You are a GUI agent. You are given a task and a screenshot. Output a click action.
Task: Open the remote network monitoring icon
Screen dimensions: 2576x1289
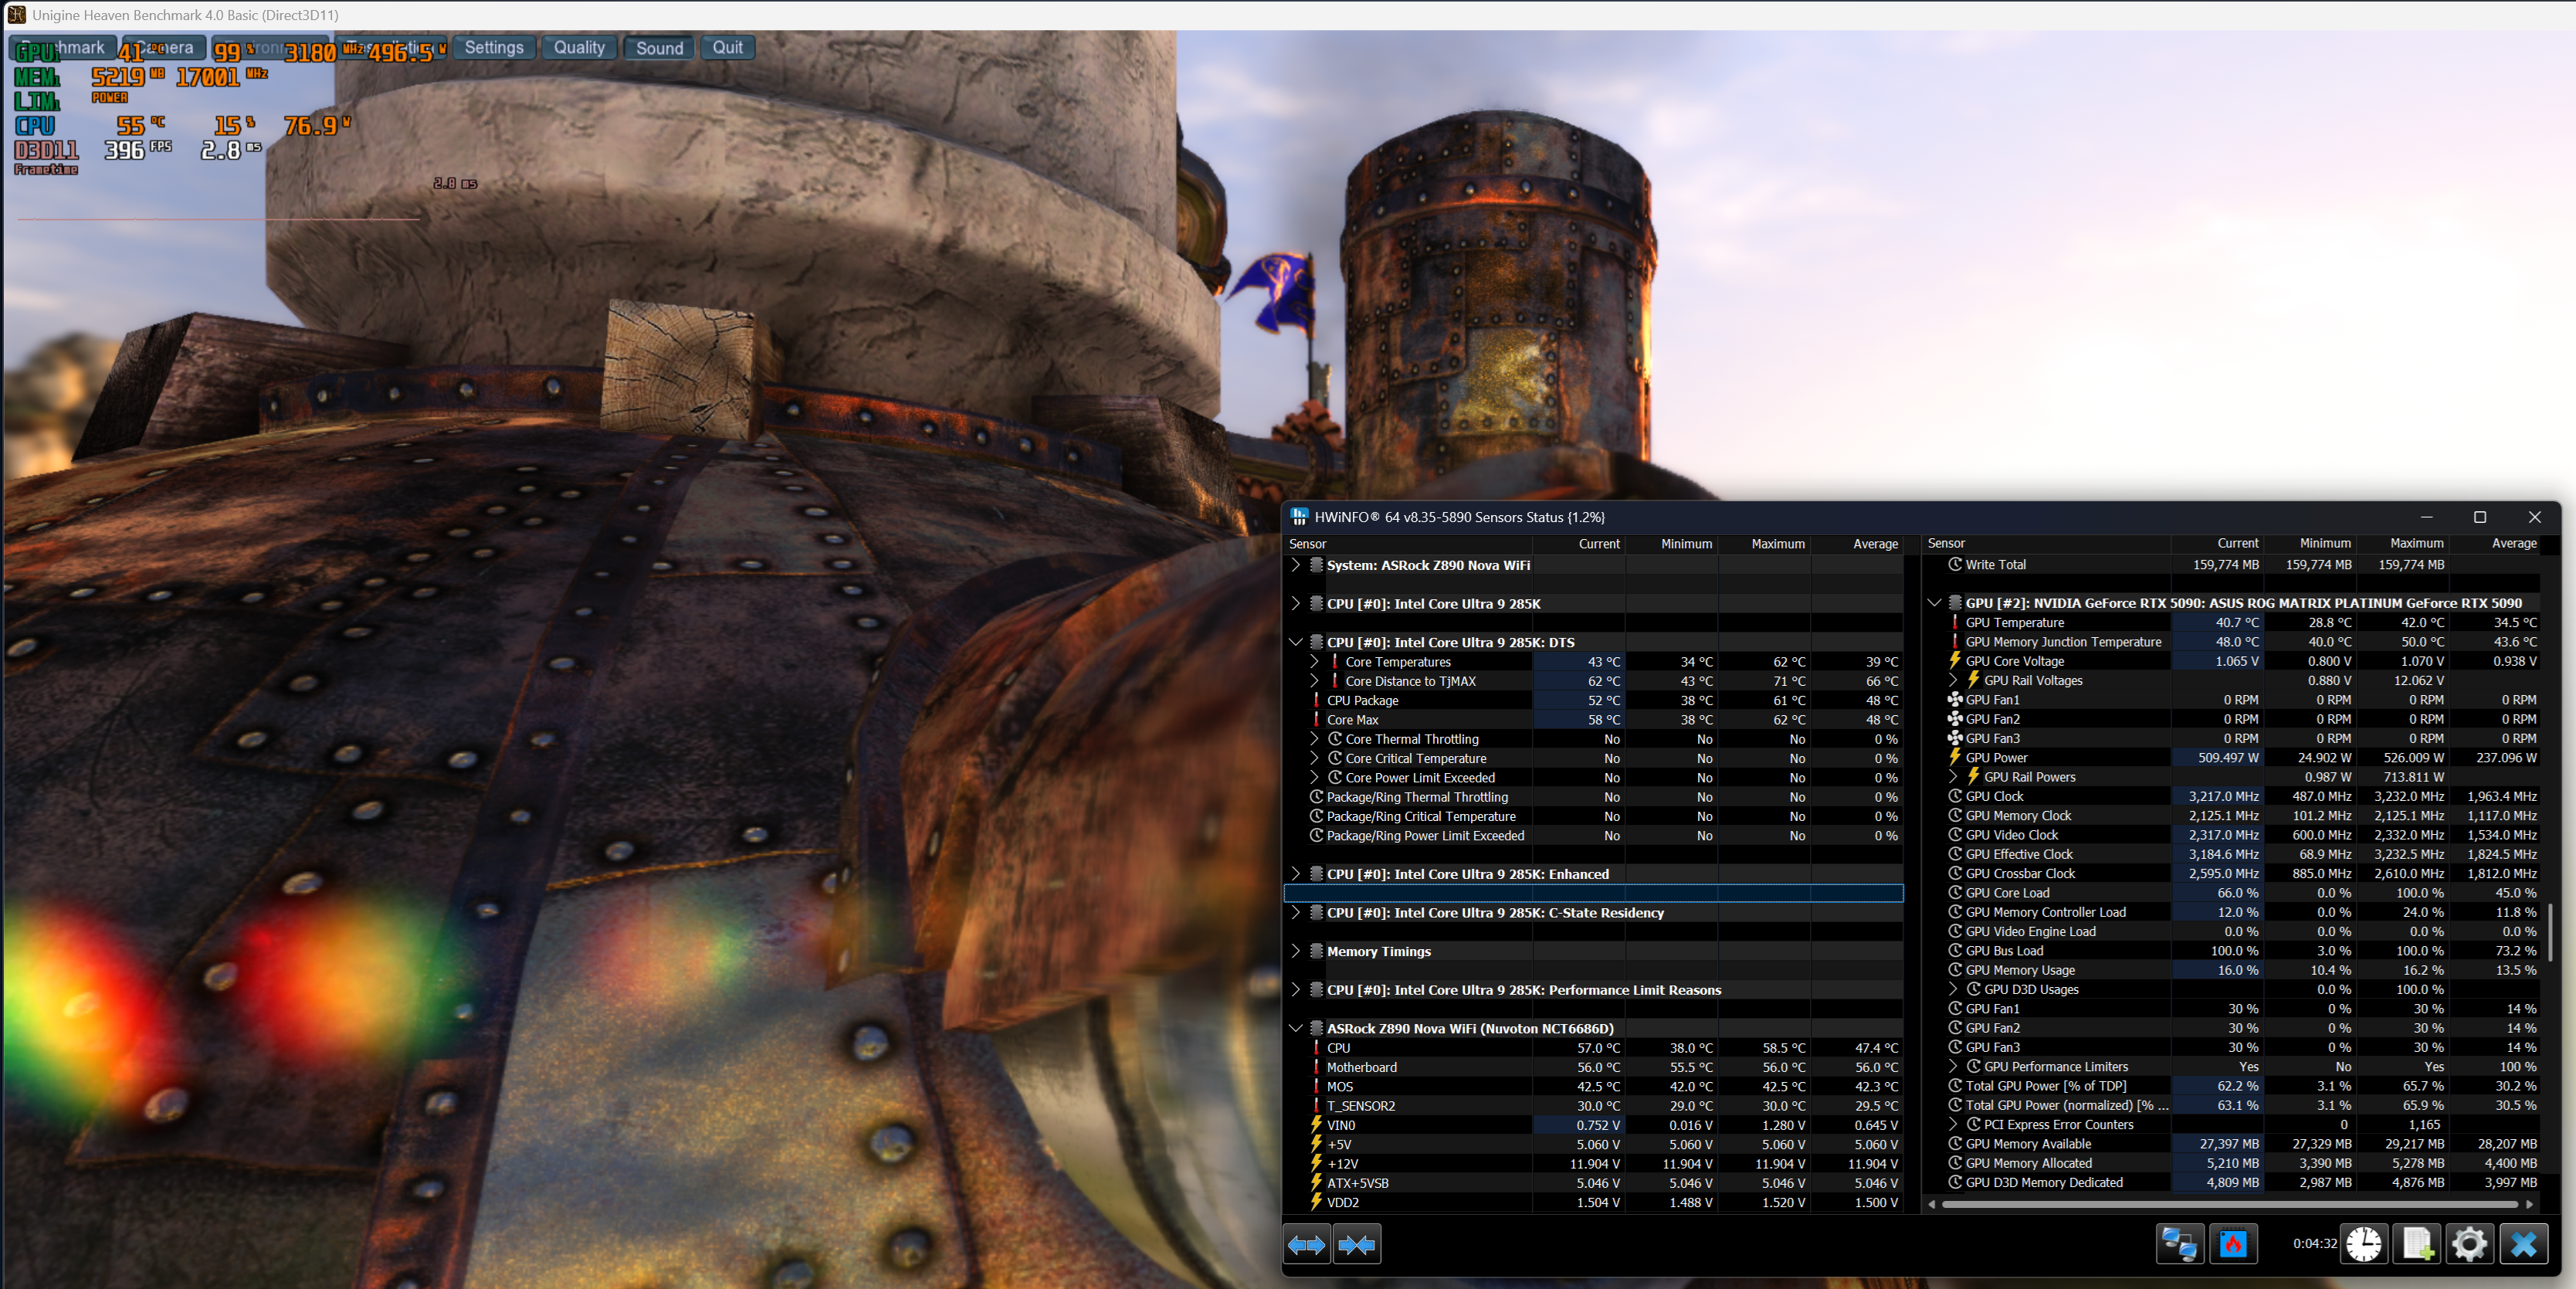[x=2180, y=1244]
